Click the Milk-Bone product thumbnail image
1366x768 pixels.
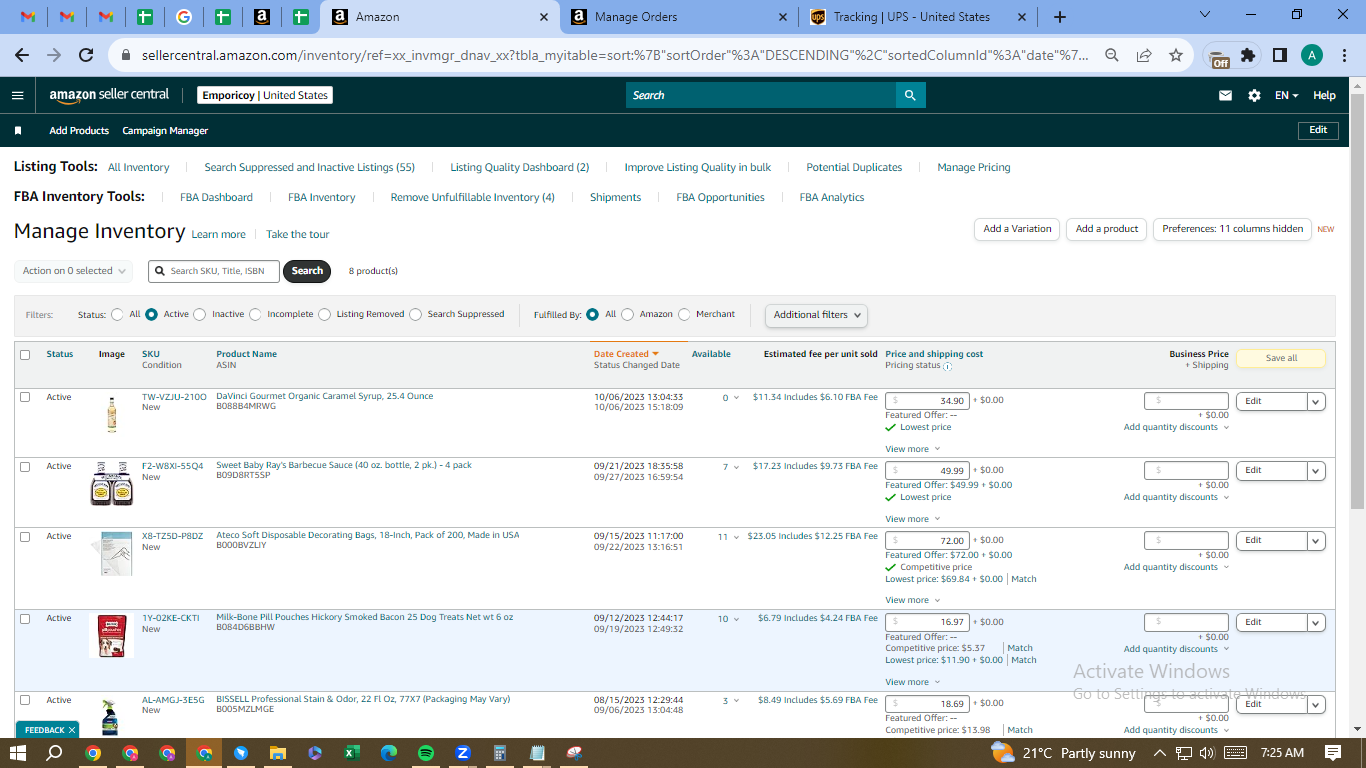point(111,636)
